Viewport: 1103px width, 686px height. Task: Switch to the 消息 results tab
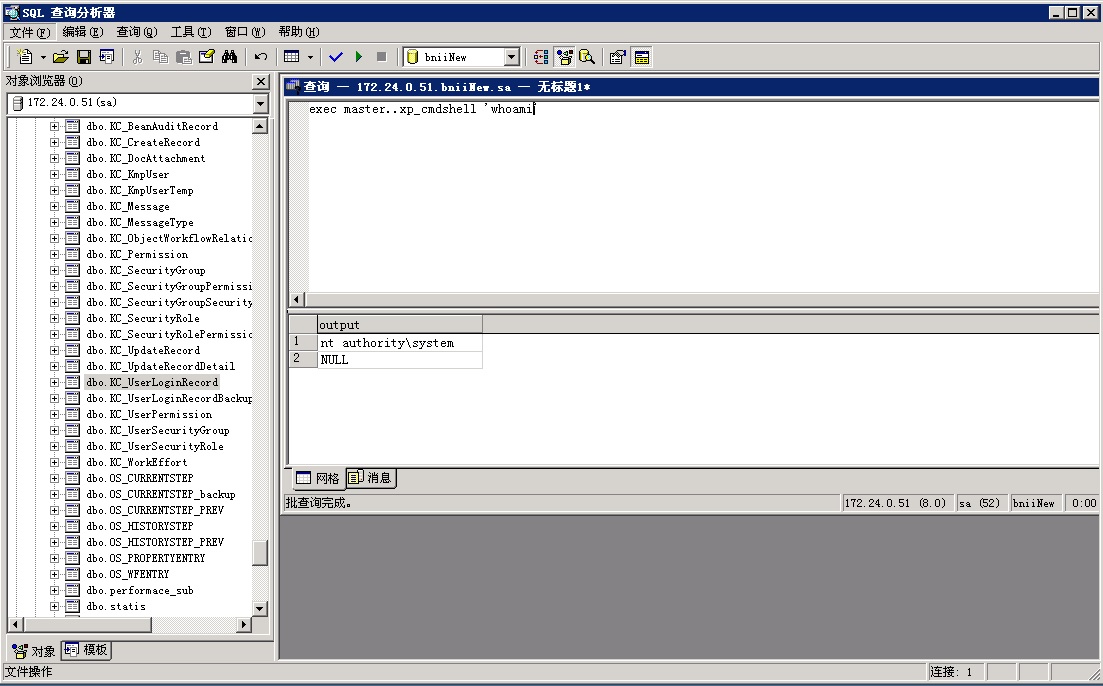point(371,478)
